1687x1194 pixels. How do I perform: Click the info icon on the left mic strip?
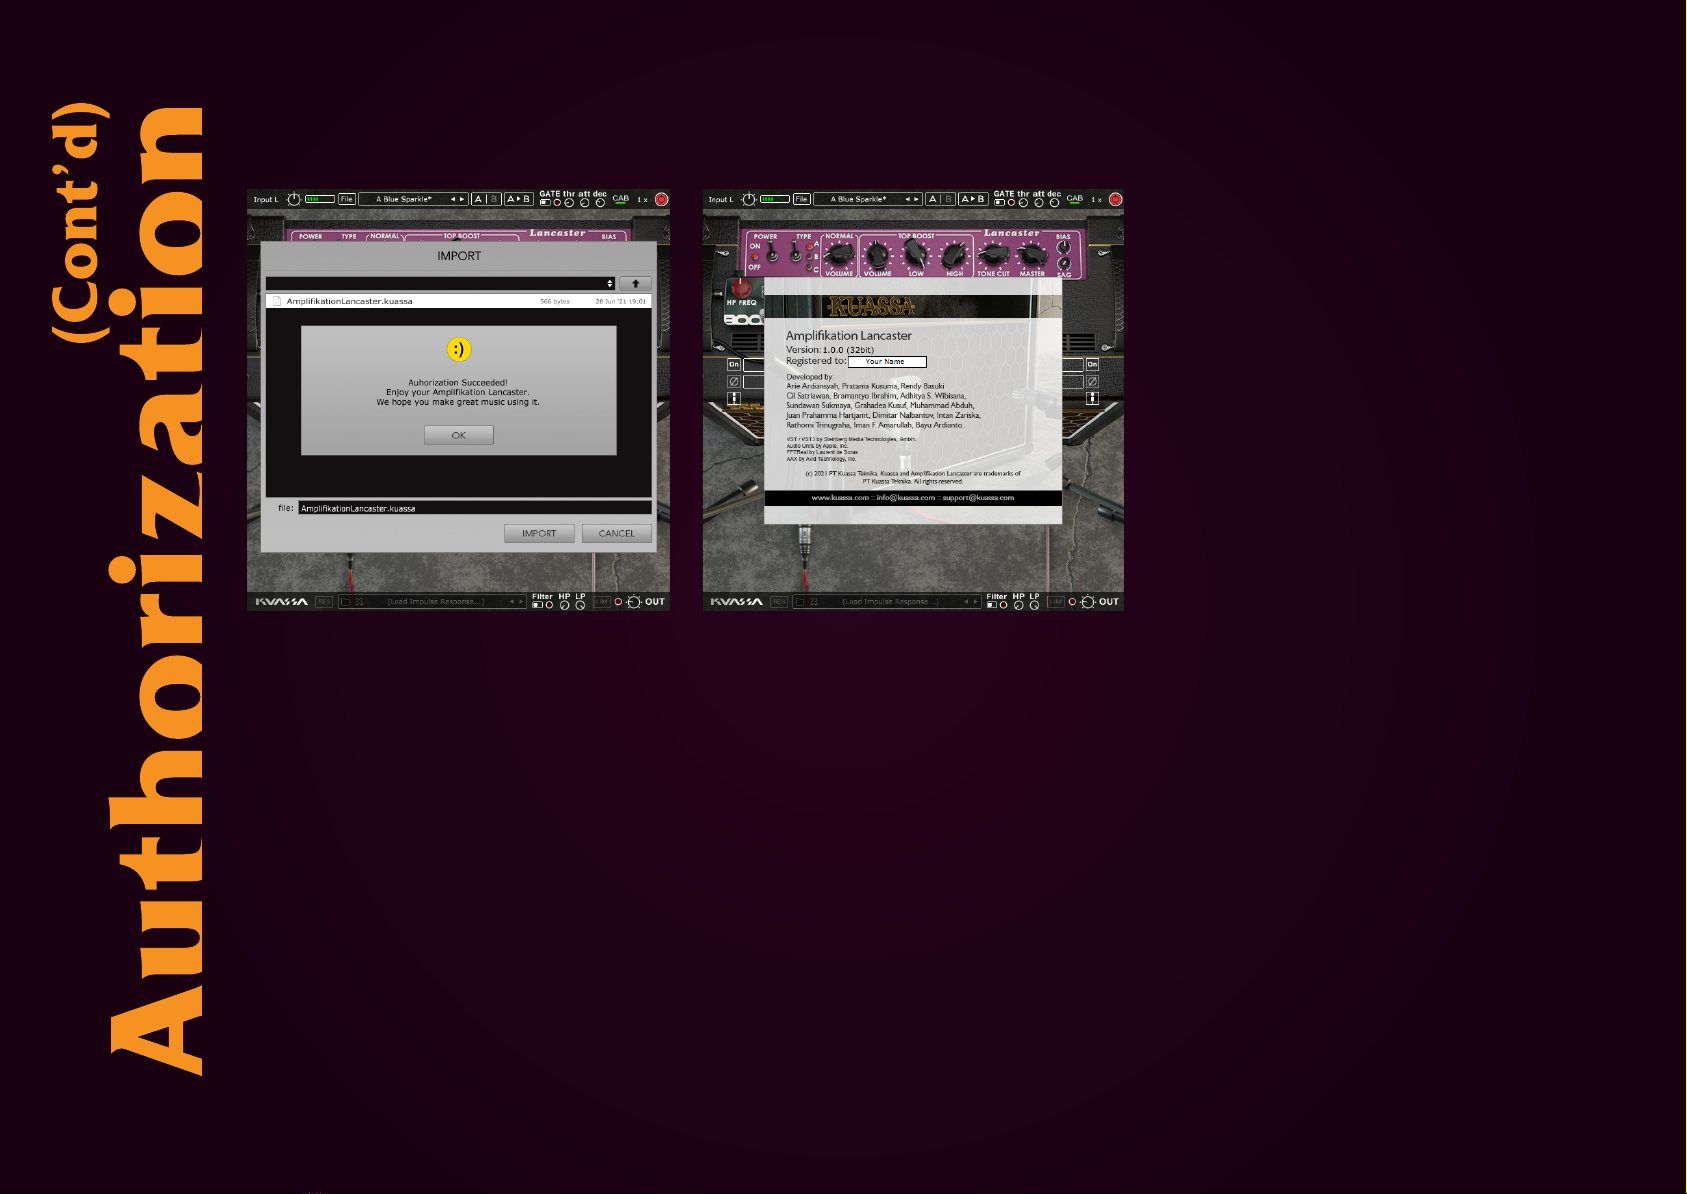[734, 398]
